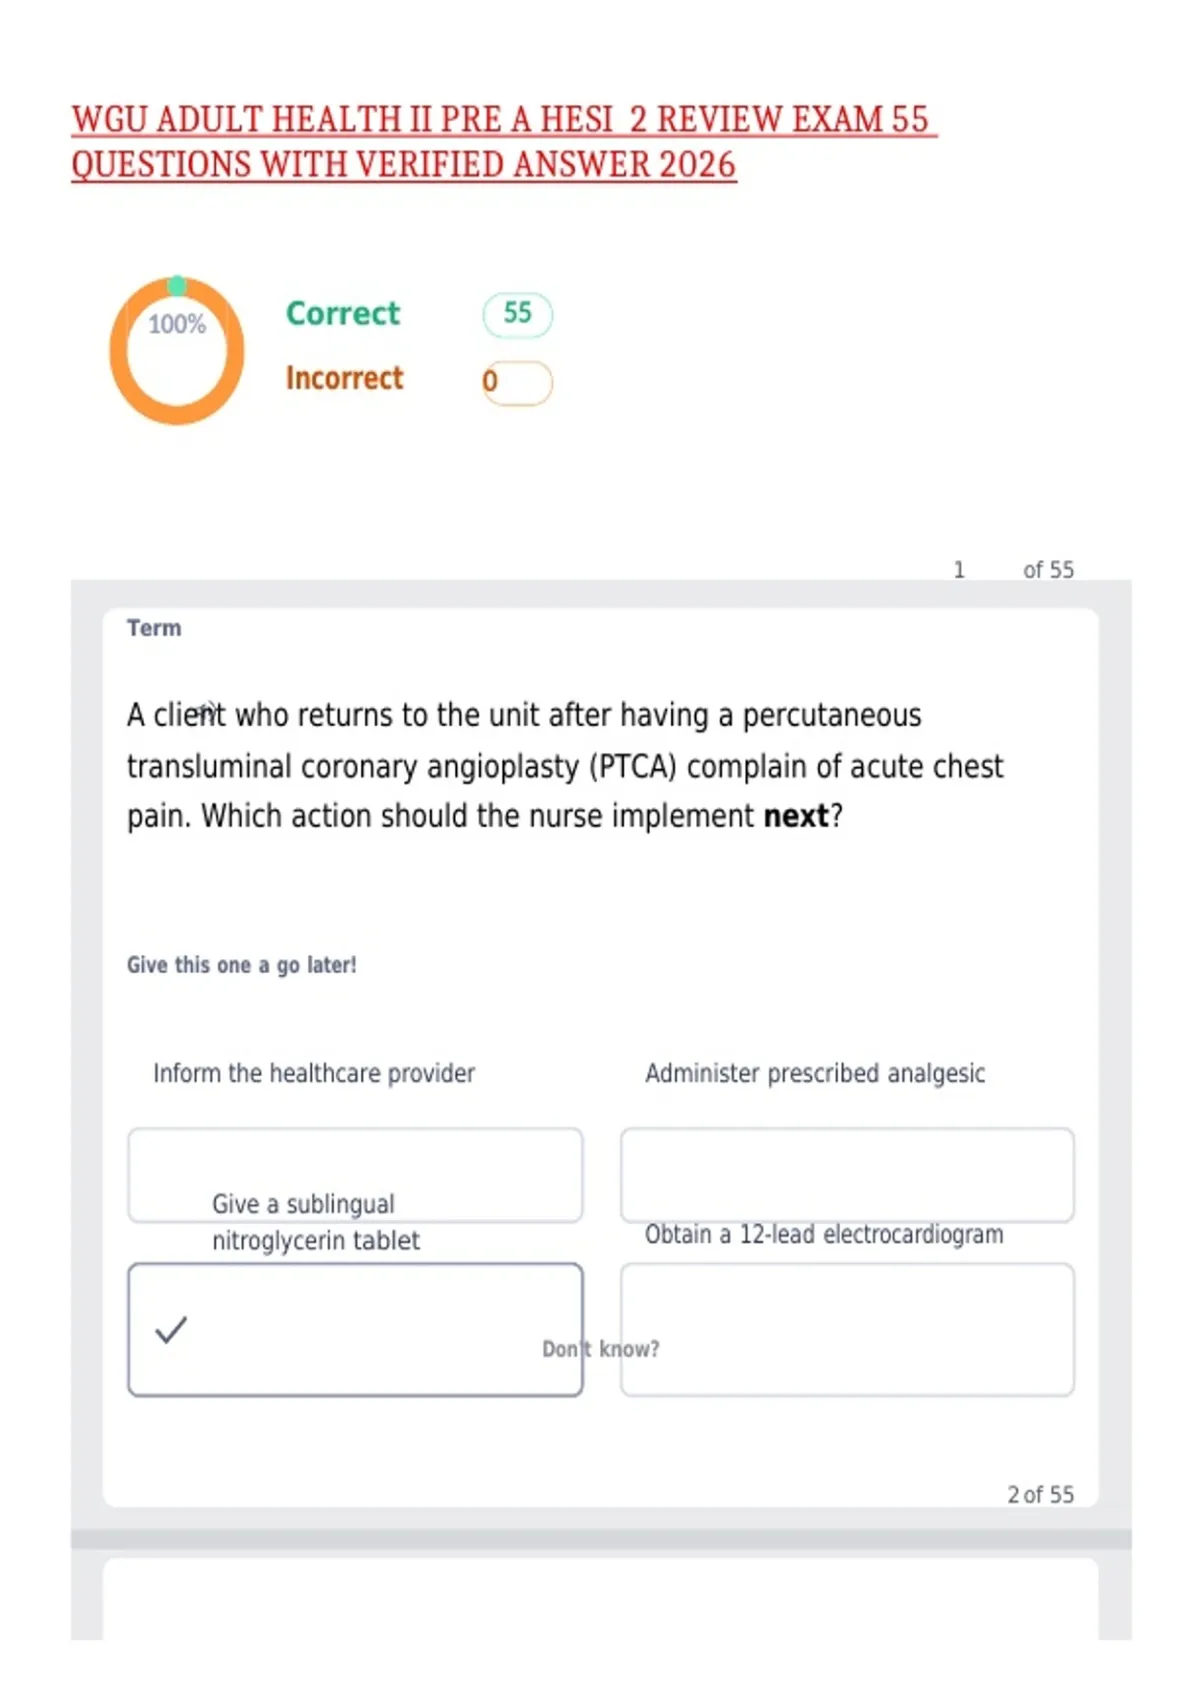Click the Correct label
Viewport: 1200px width, 1700px height.
click(x=343, y=313)
